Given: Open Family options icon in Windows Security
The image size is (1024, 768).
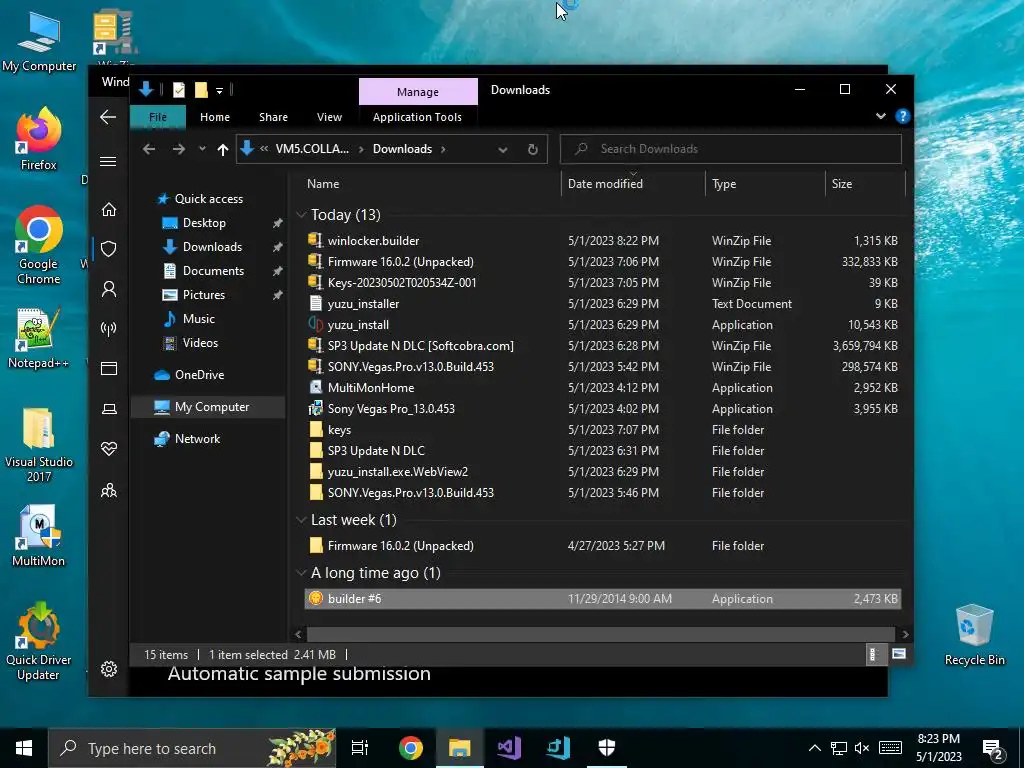Looking at the screenshot, I should tap(109, 489).
